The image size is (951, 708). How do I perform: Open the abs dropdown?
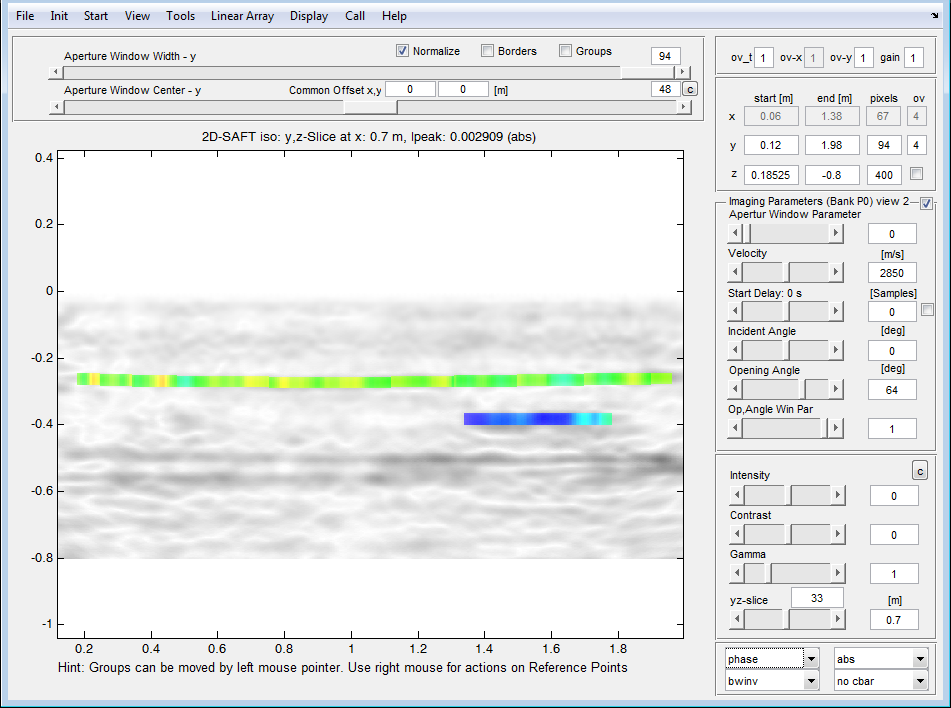(x=921, y=658)
